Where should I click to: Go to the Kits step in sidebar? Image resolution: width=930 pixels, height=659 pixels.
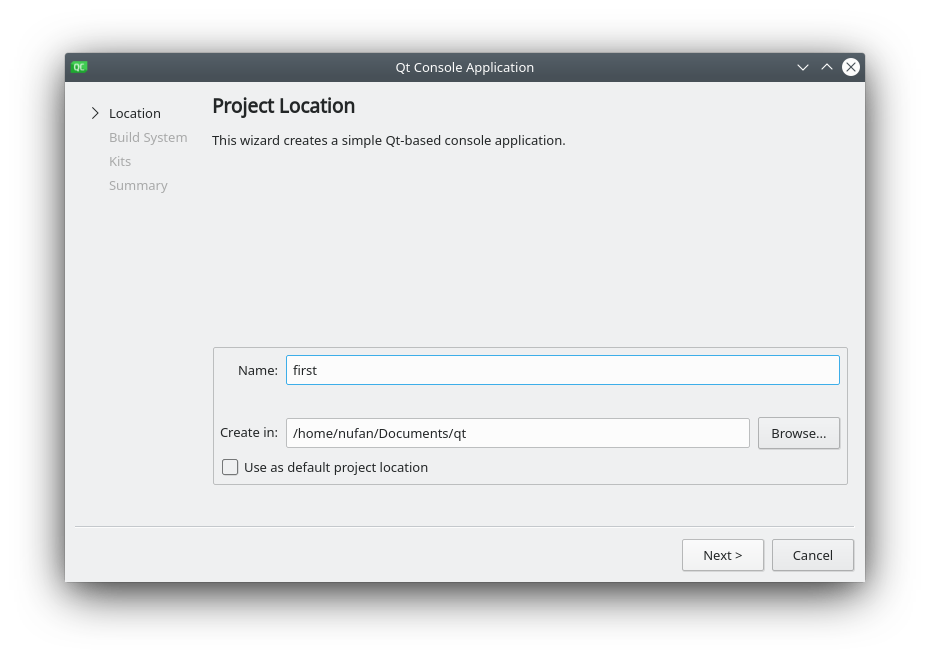[120, 161]
